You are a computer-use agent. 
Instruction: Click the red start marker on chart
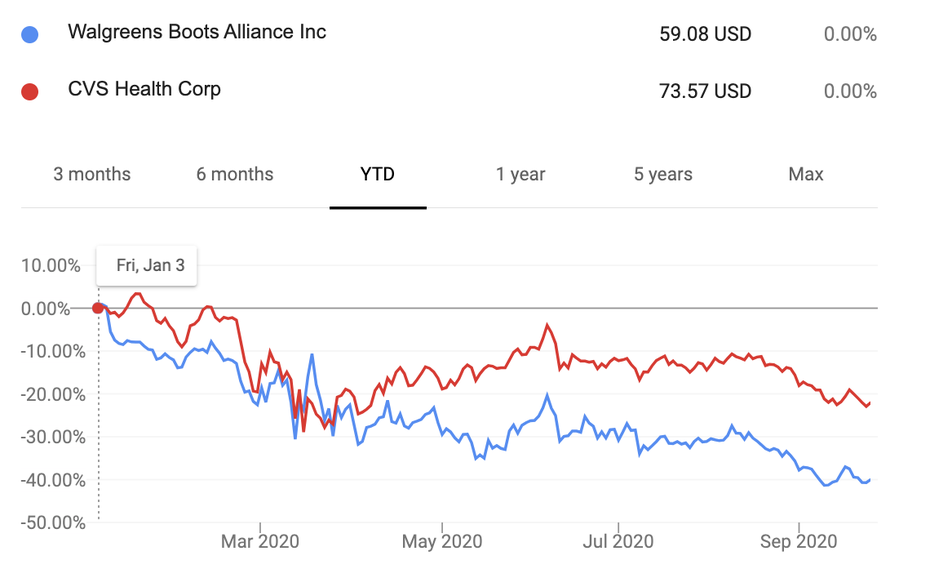pyautogui.click(x=98, y=308)
